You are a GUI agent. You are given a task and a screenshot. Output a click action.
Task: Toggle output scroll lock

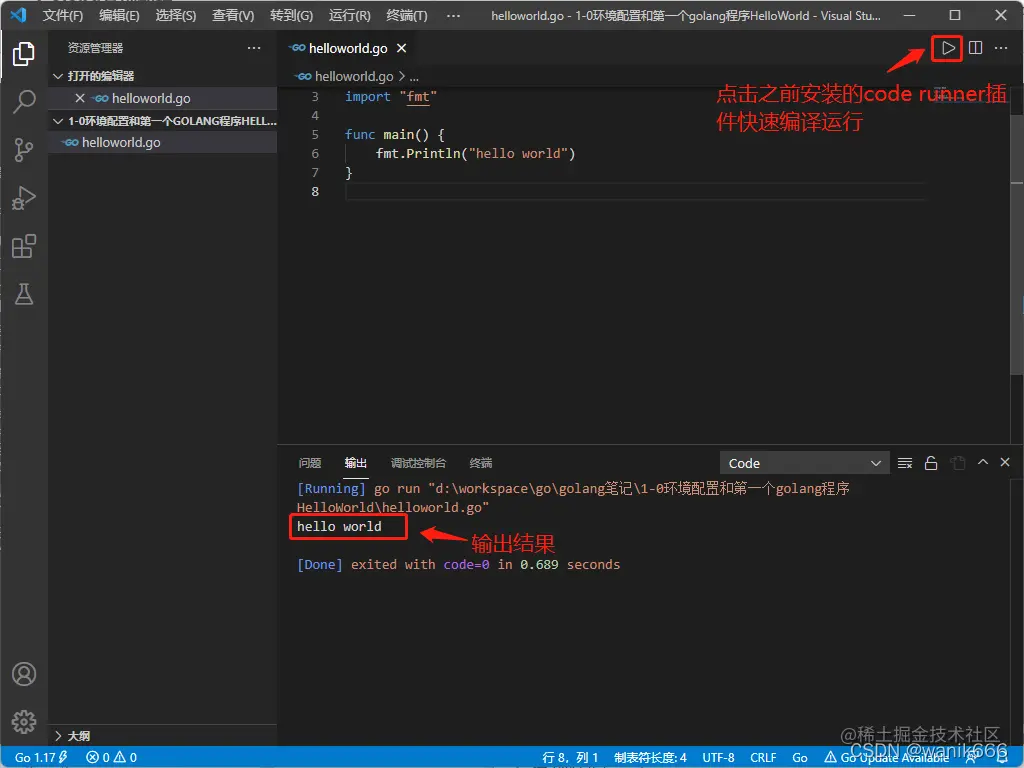pos(931,463)
